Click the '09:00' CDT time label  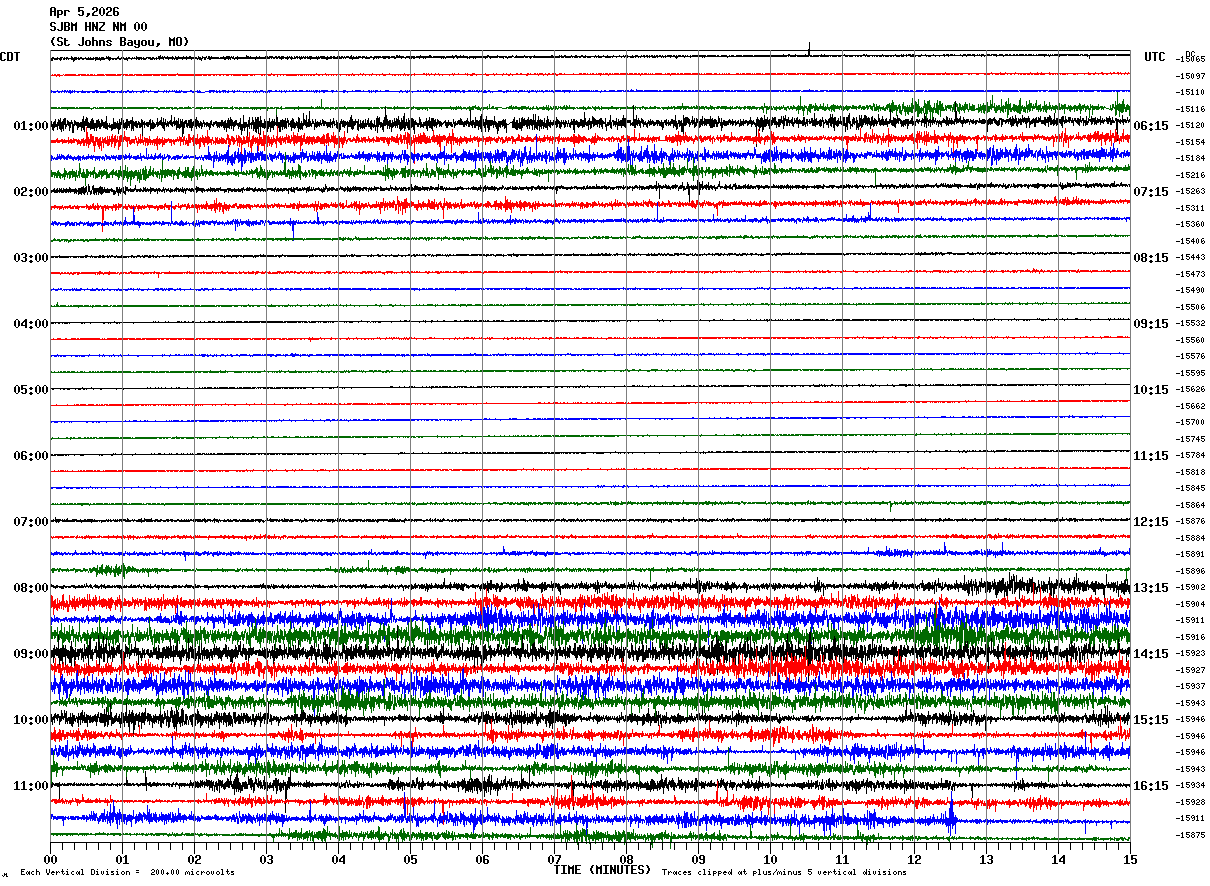[x=31, y=654]
